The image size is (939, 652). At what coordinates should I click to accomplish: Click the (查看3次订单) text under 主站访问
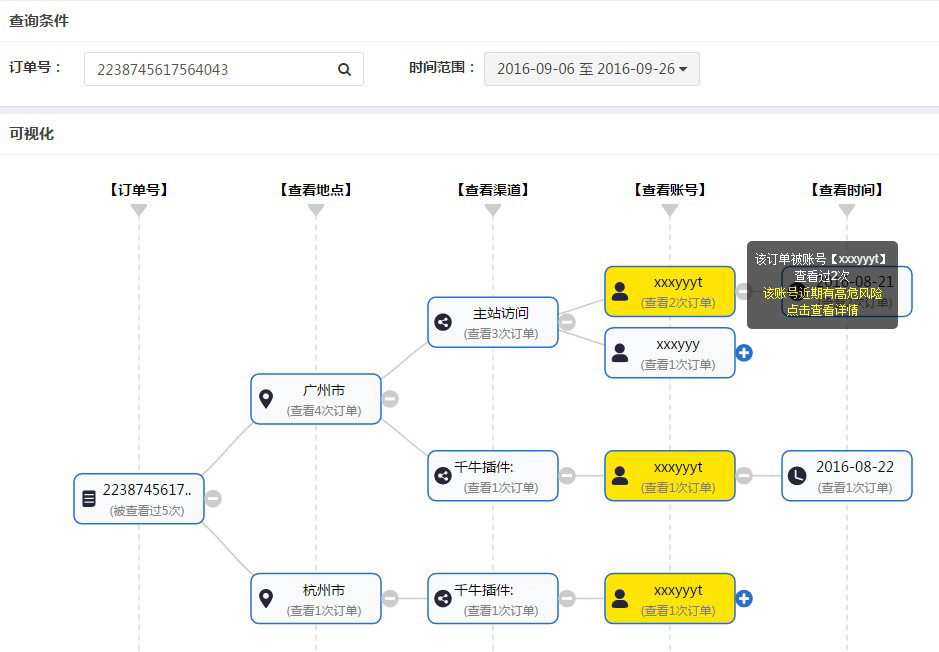(501, 334)
